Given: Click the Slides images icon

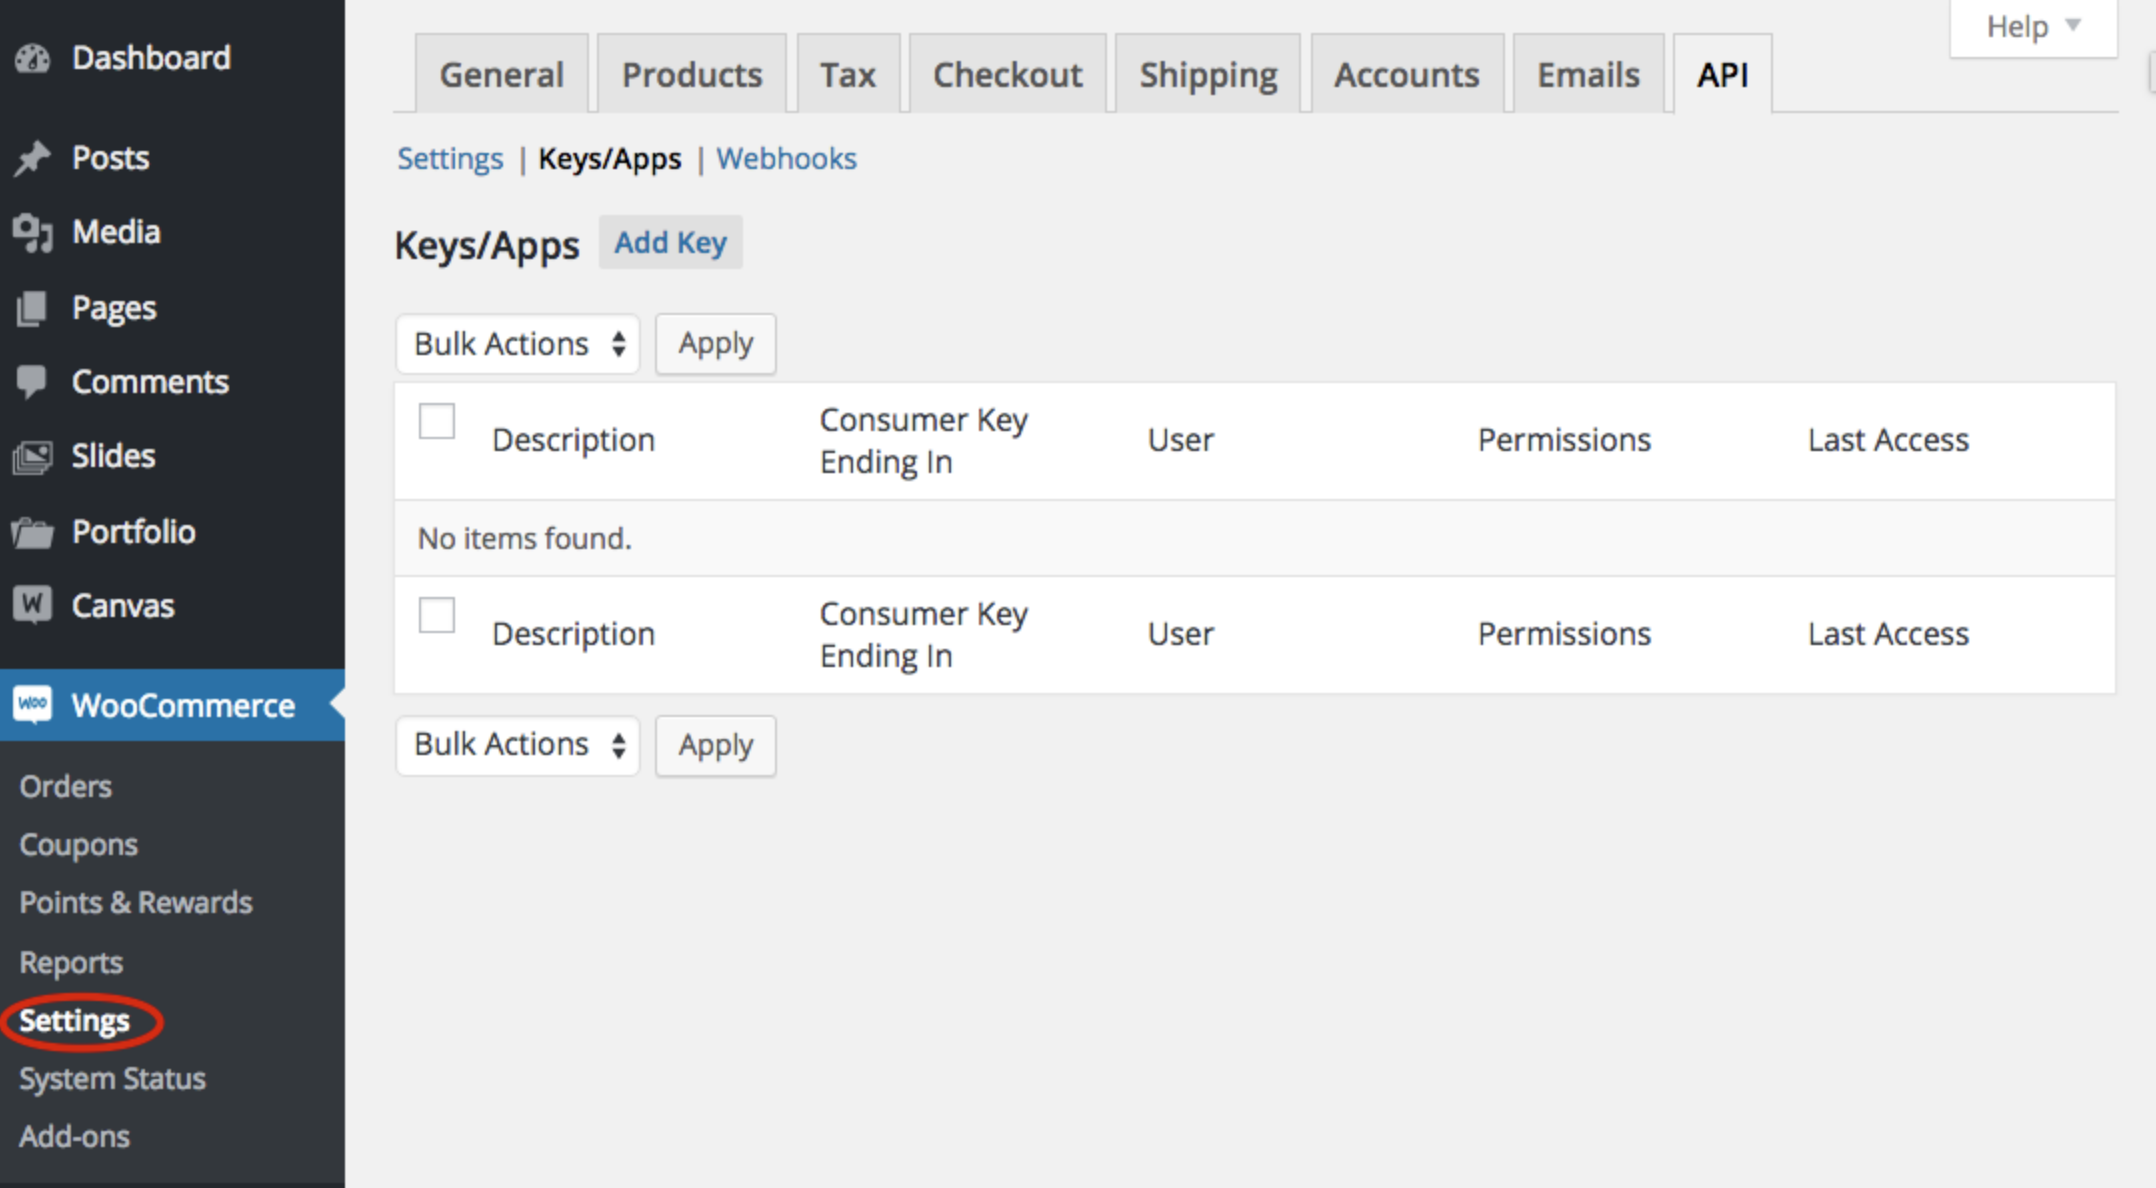Looking at the screenshot, I should [x=32, y=457].
